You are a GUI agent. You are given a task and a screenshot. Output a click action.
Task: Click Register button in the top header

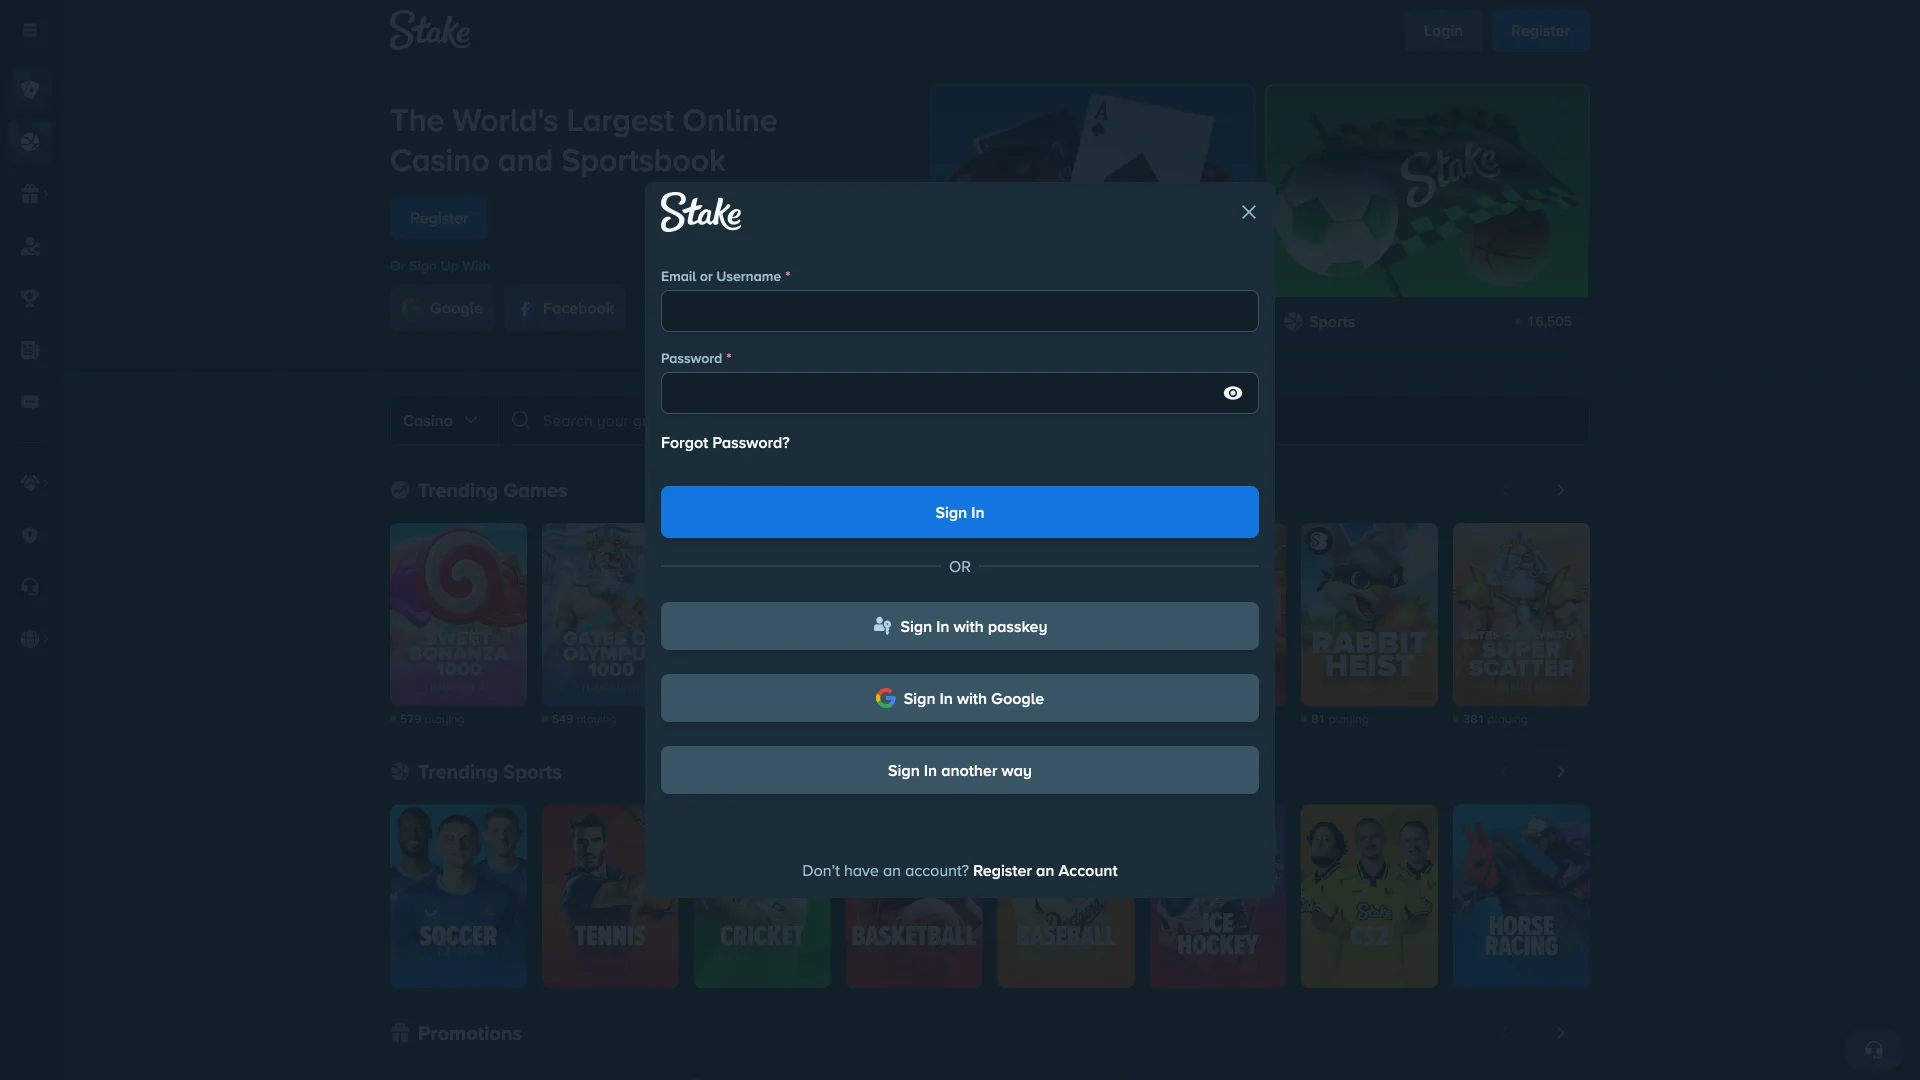1540,31
